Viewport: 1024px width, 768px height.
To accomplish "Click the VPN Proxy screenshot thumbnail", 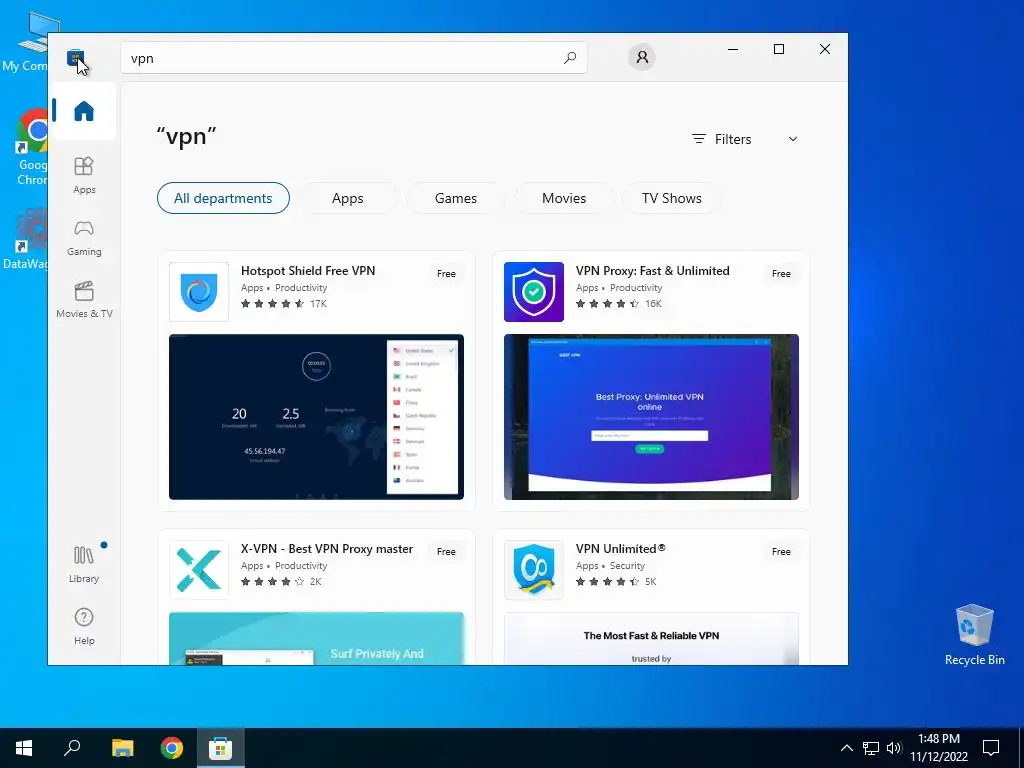I will click(651, 417).
